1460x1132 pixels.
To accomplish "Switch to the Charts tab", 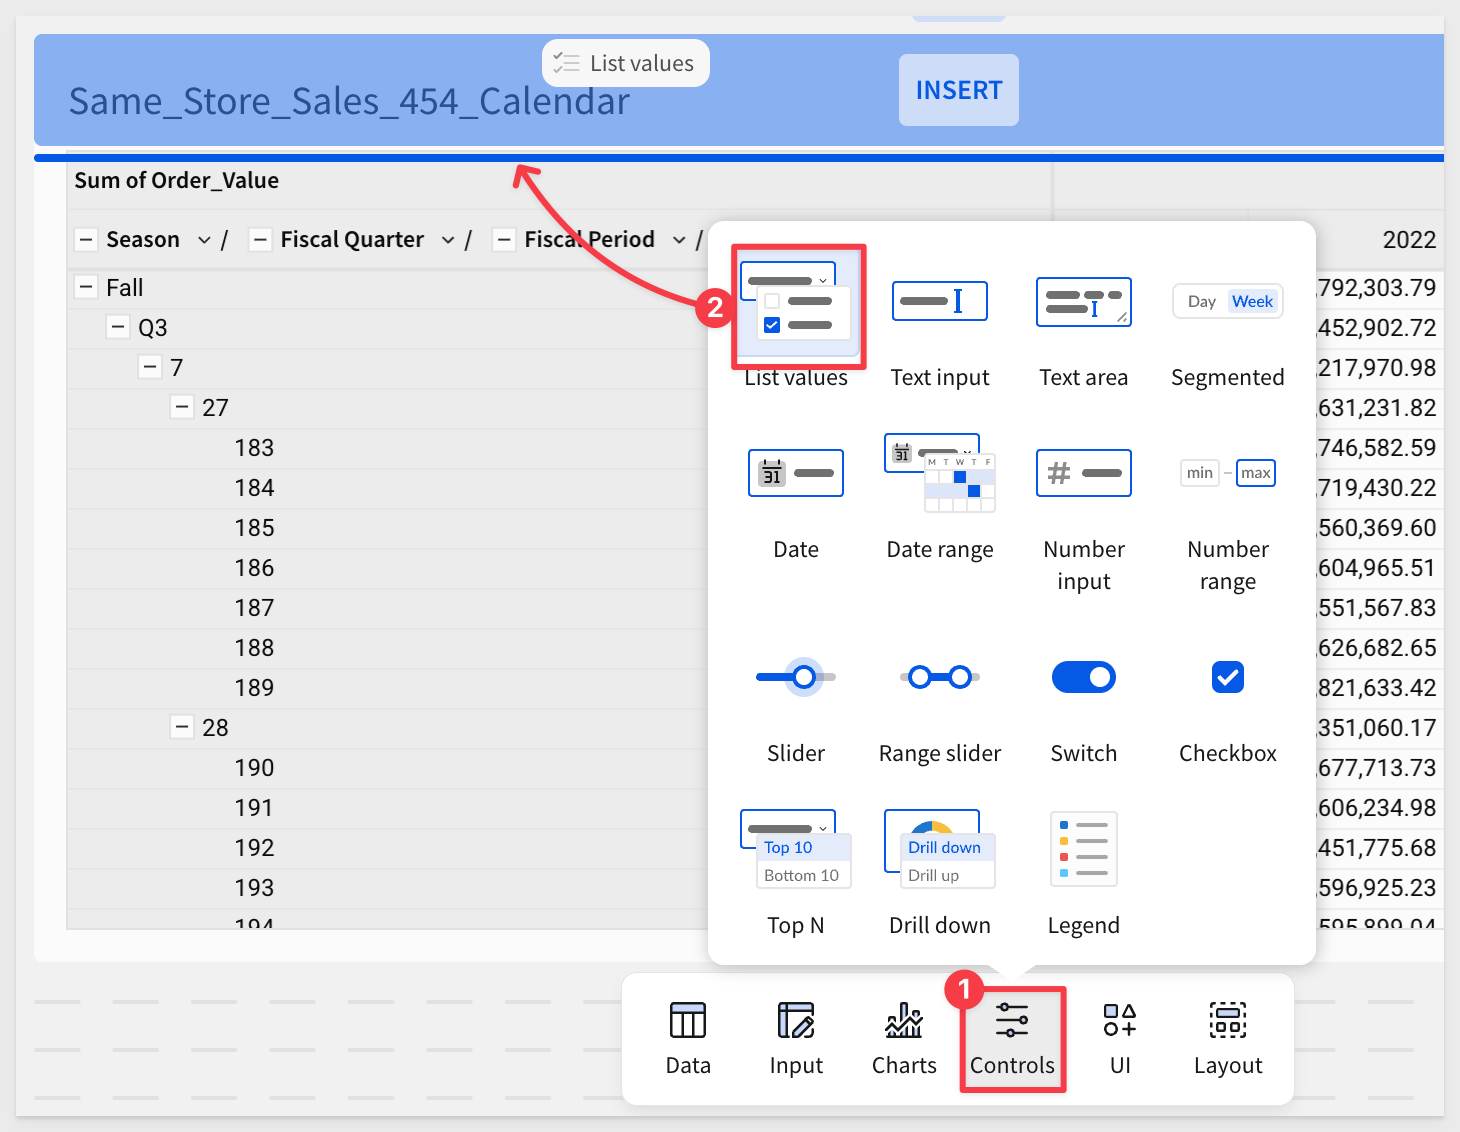I will coord(904,1040).
